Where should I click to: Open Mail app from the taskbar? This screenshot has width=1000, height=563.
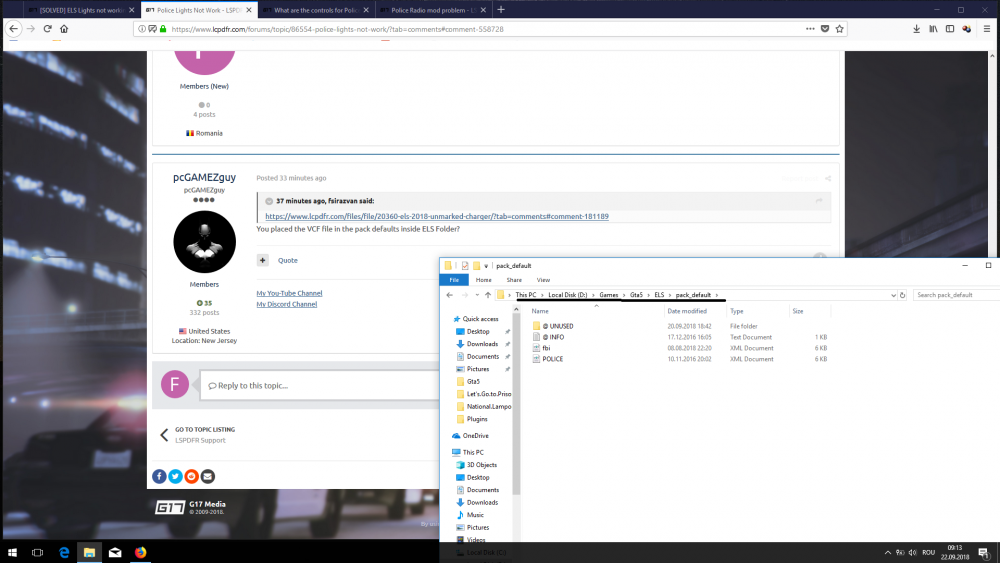[115, 552]
